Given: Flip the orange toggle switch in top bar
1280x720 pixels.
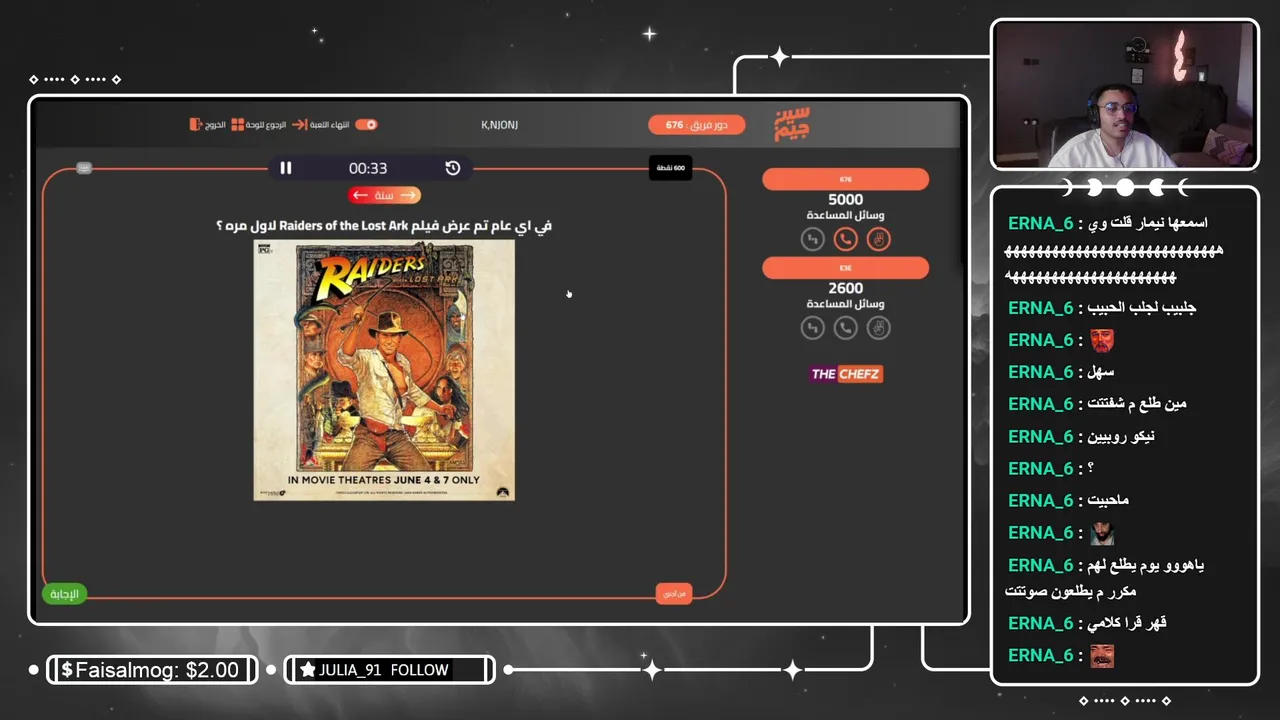Looking at the screenshot, I should coord(367,125).
